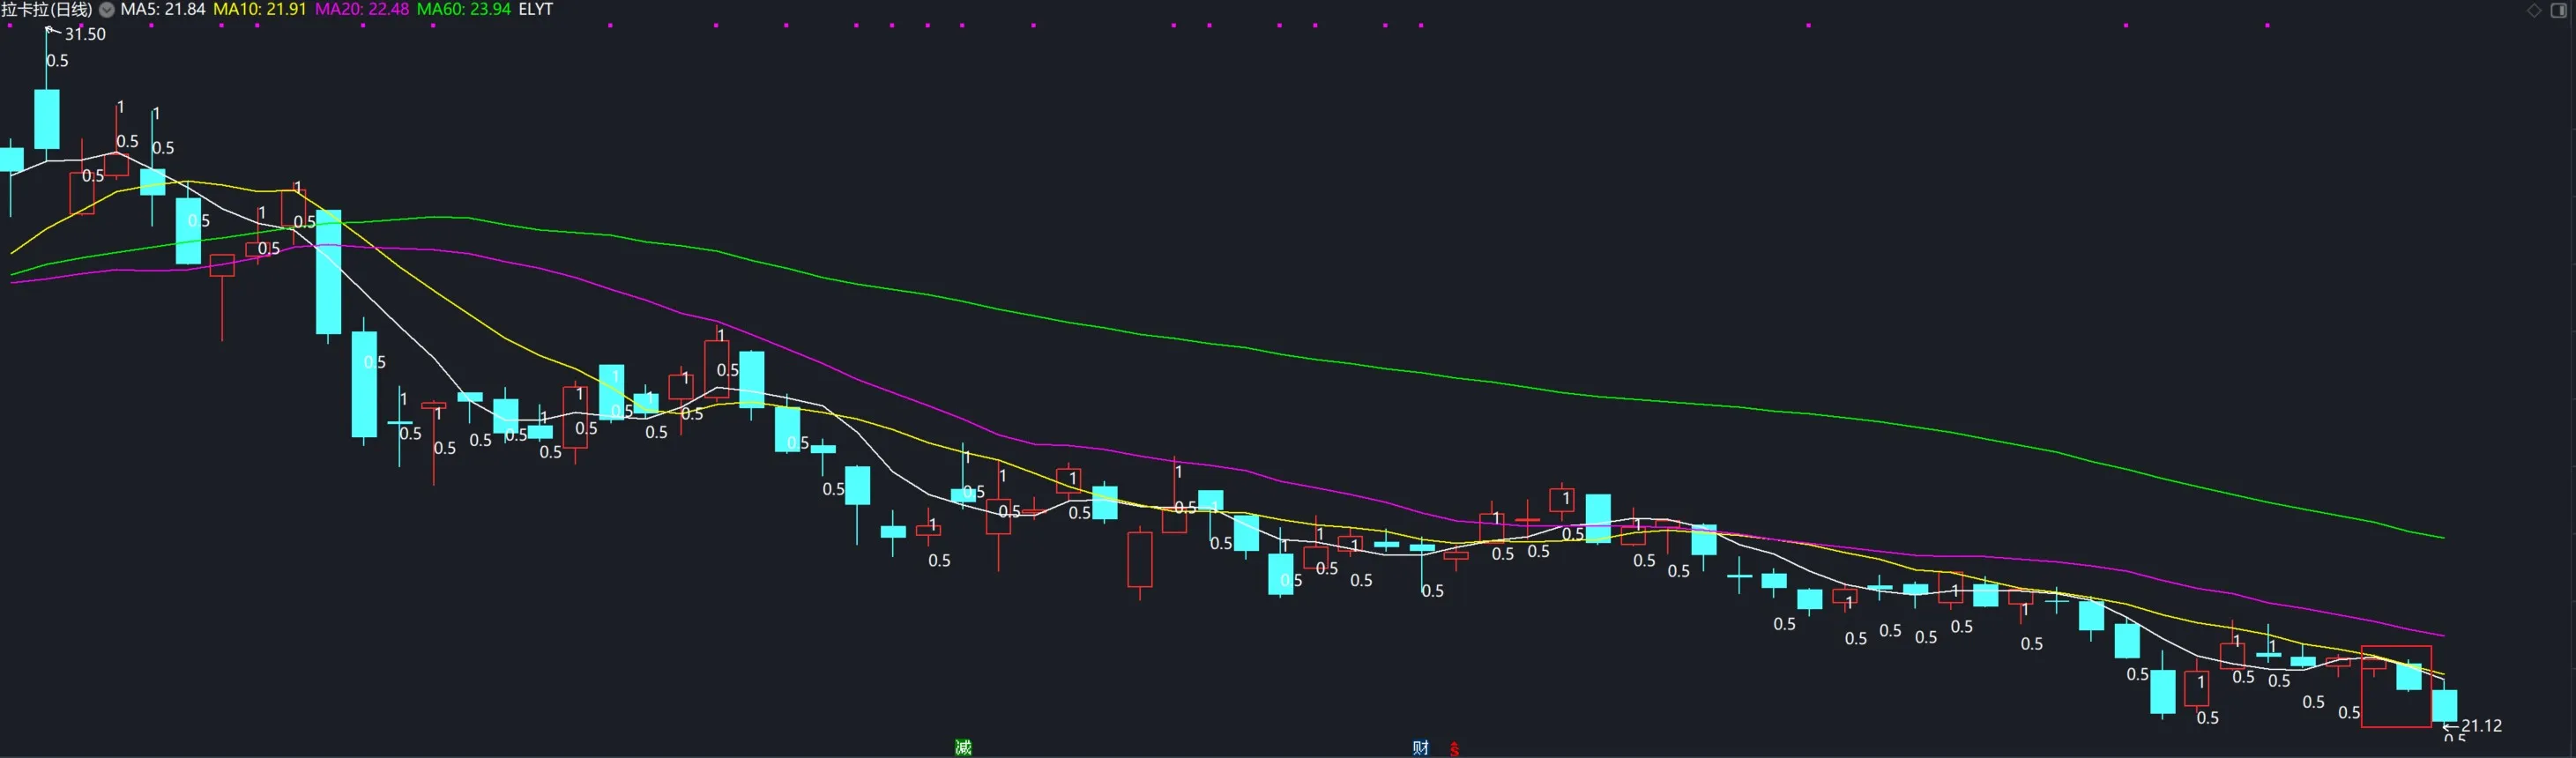The height and width of the screenshot is (758, 2576).
Task: Click the rightmost end of green MA60 line
Action: click(x=2441, y=537)
